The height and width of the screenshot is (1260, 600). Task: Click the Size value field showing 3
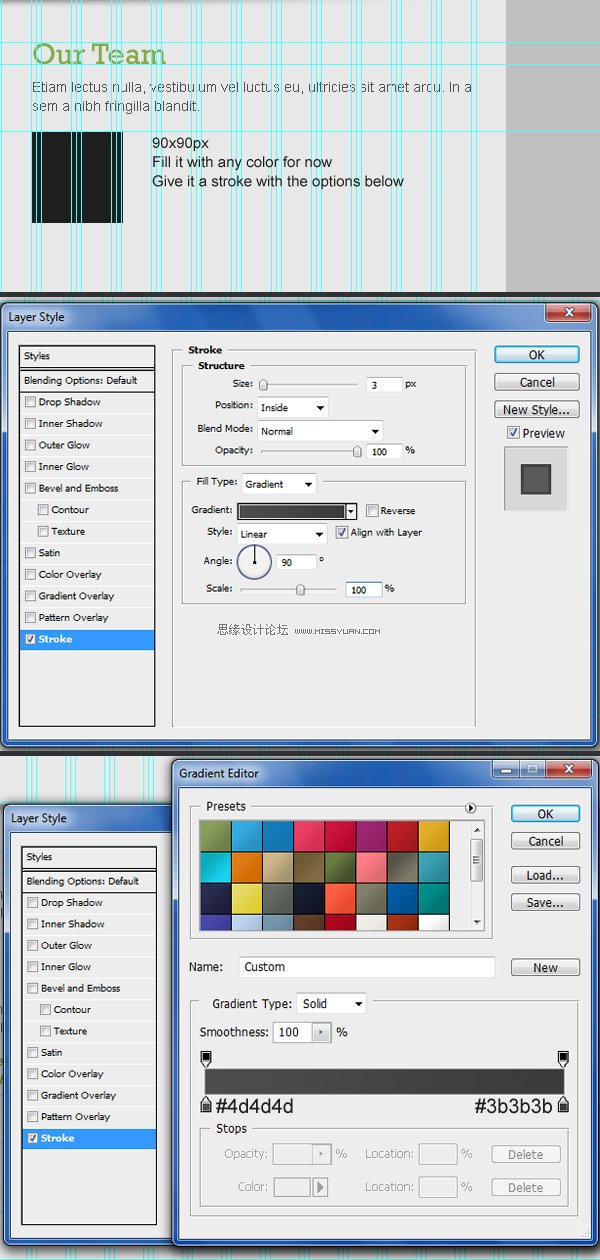click(x=384, y=384)
